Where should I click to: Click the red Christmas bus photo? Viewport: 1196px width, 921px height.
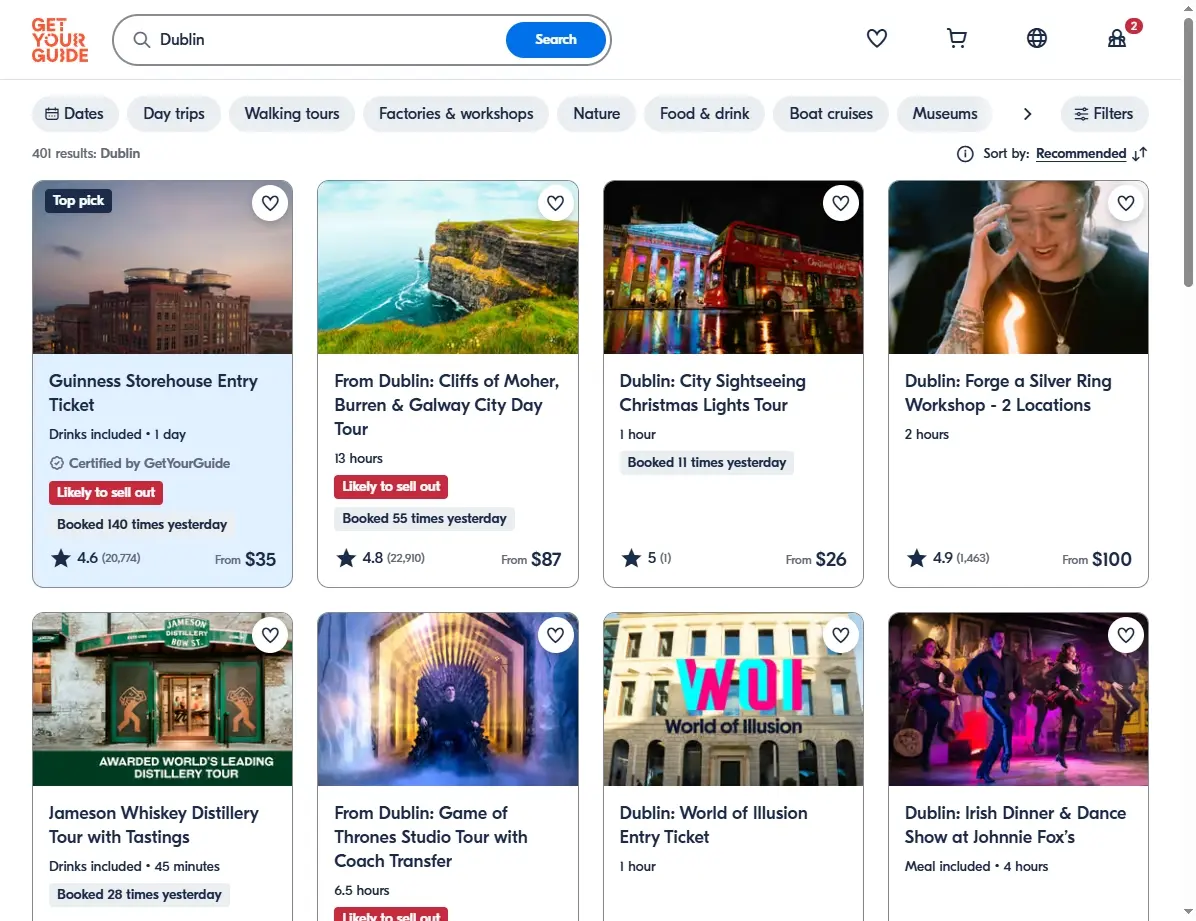[x=733, y=267]
